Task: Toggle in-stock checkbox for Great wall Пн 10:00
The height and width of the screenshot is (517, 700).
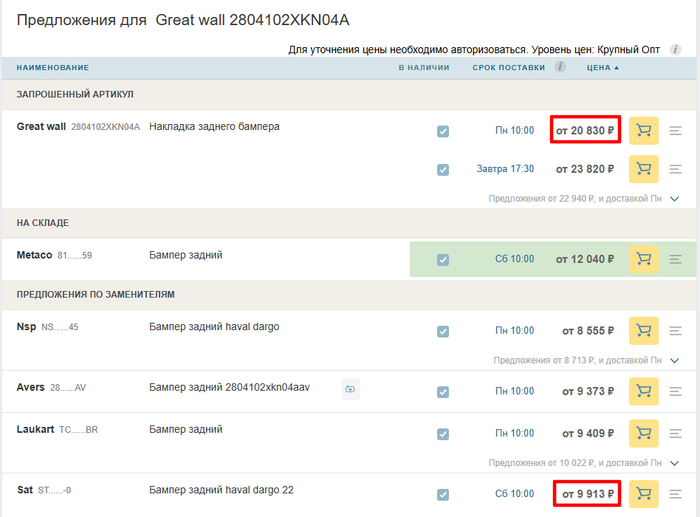Action: click(x=443, y=131)
